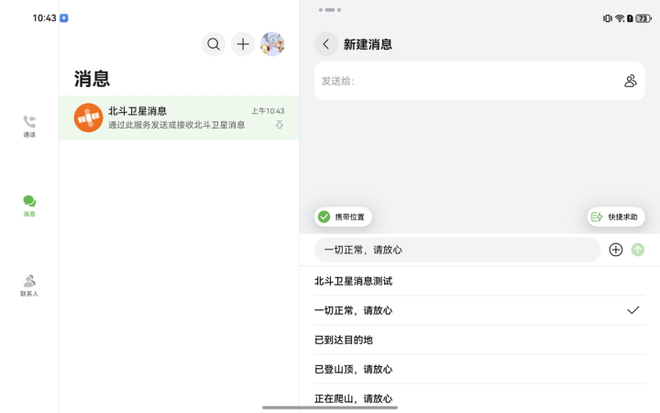Tap the blue notification icon beside clock
The image size is (660, 413).
[x=64, y=18]
